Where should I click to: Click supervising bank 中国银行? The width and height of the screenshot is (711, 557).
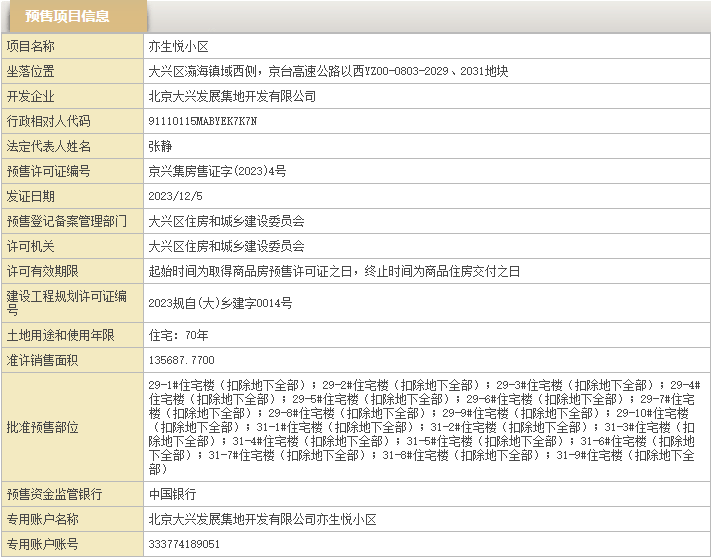pos(172,494)
